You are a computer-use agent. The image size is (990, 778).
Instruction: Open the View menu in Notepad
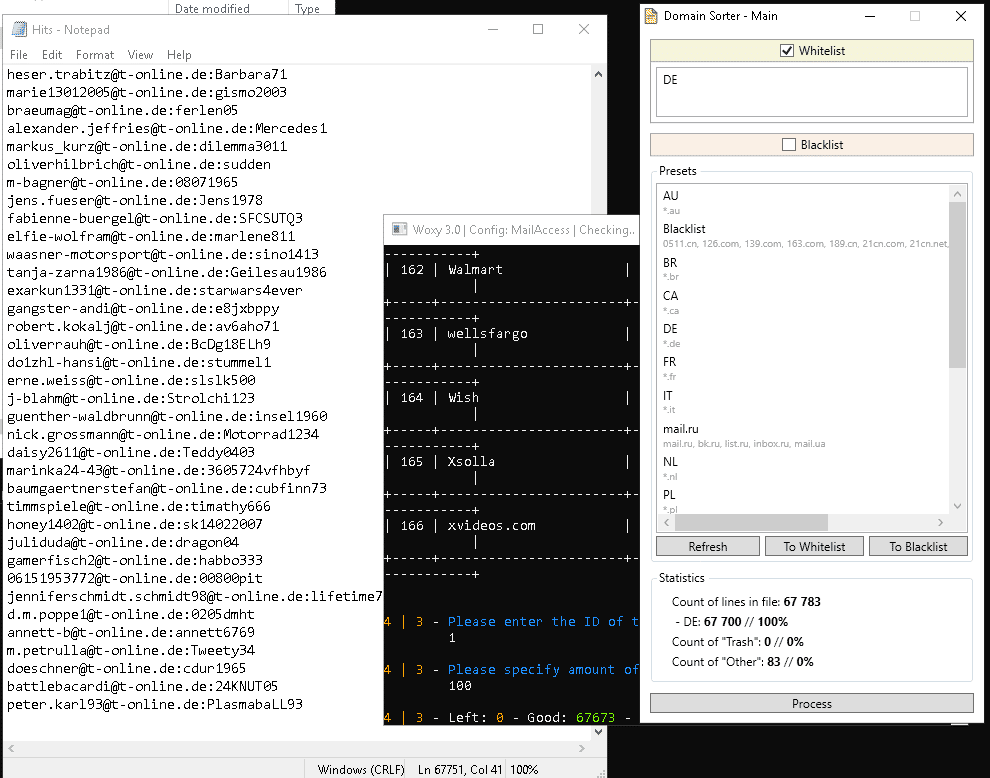[140, 55]
